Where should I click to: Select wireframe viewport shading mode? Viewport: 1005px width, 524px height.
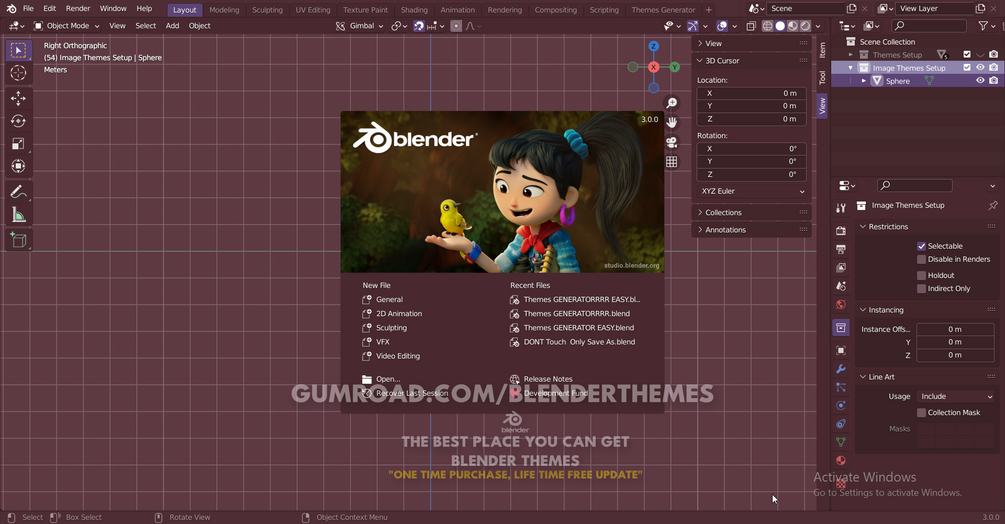coord(767,26)
